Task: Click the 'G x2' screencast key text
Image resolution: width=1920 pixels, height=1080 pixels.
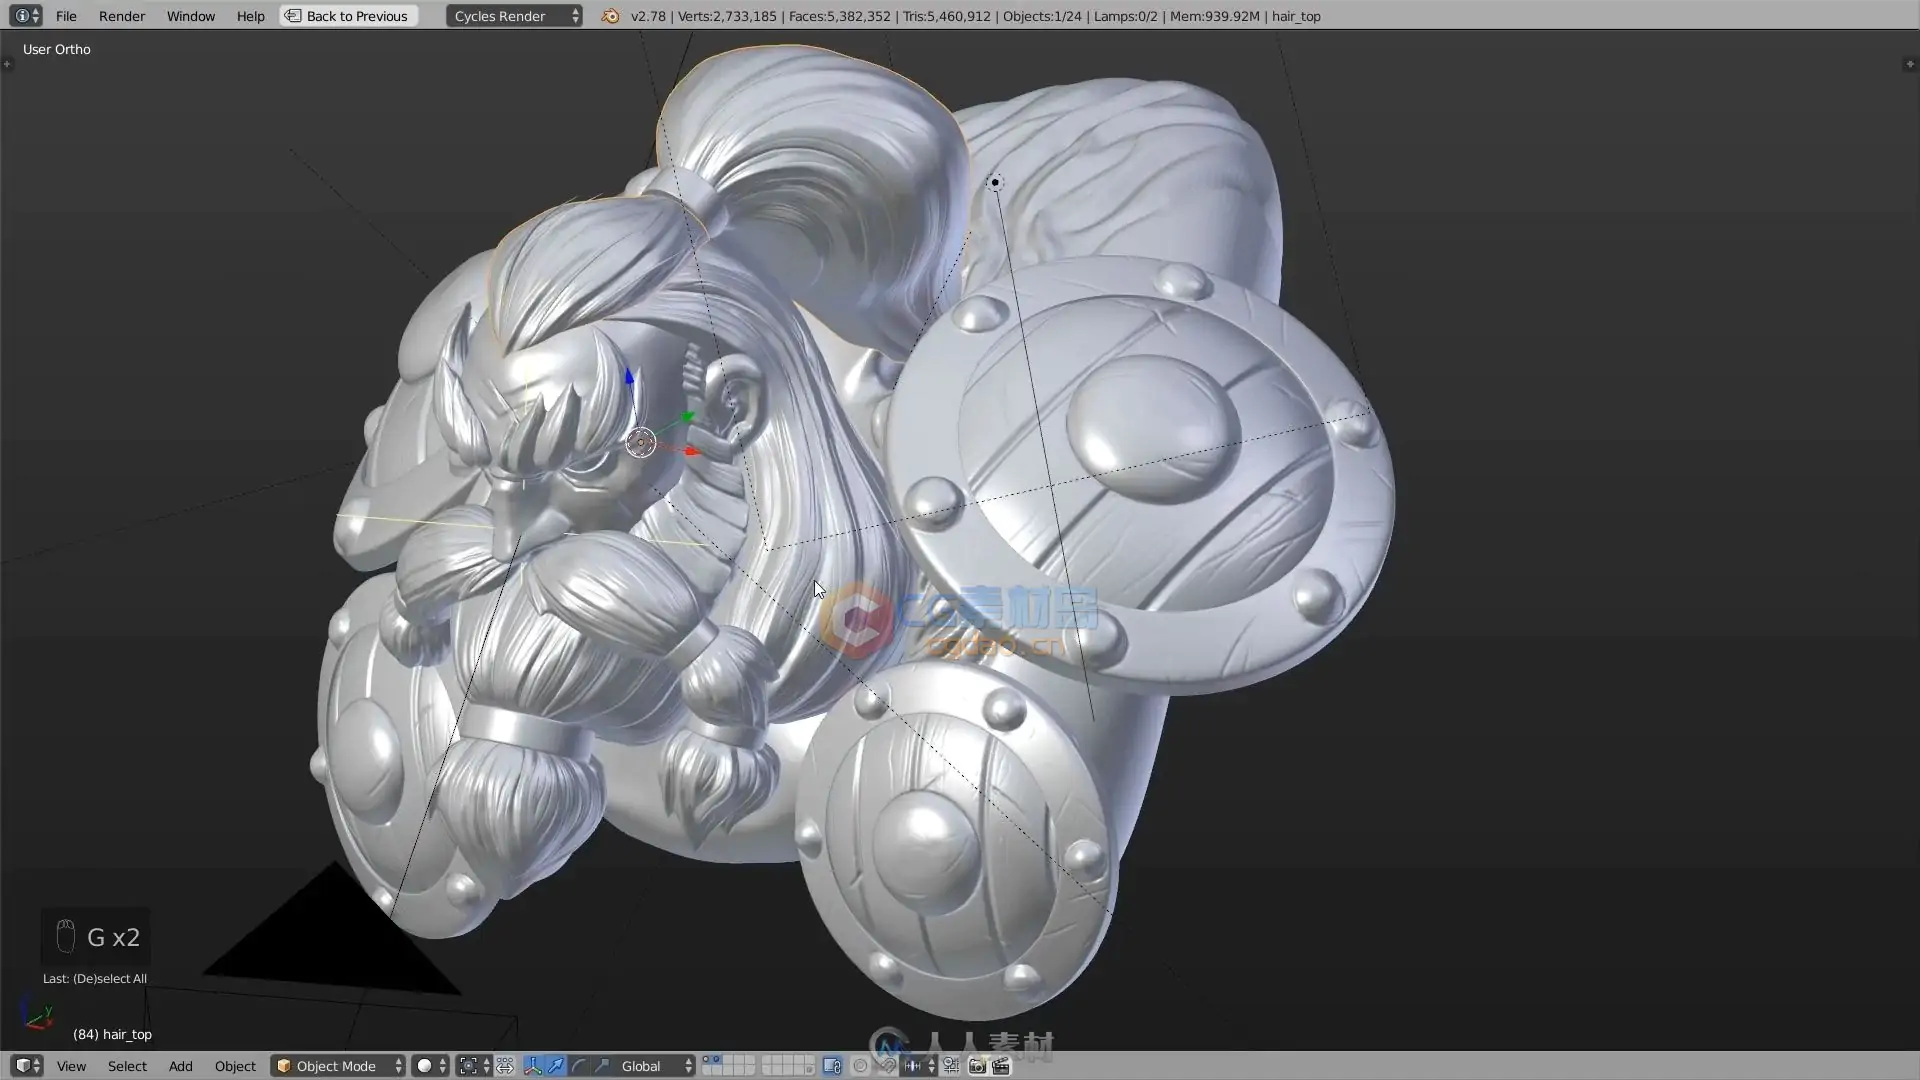Action: point(113,937)
